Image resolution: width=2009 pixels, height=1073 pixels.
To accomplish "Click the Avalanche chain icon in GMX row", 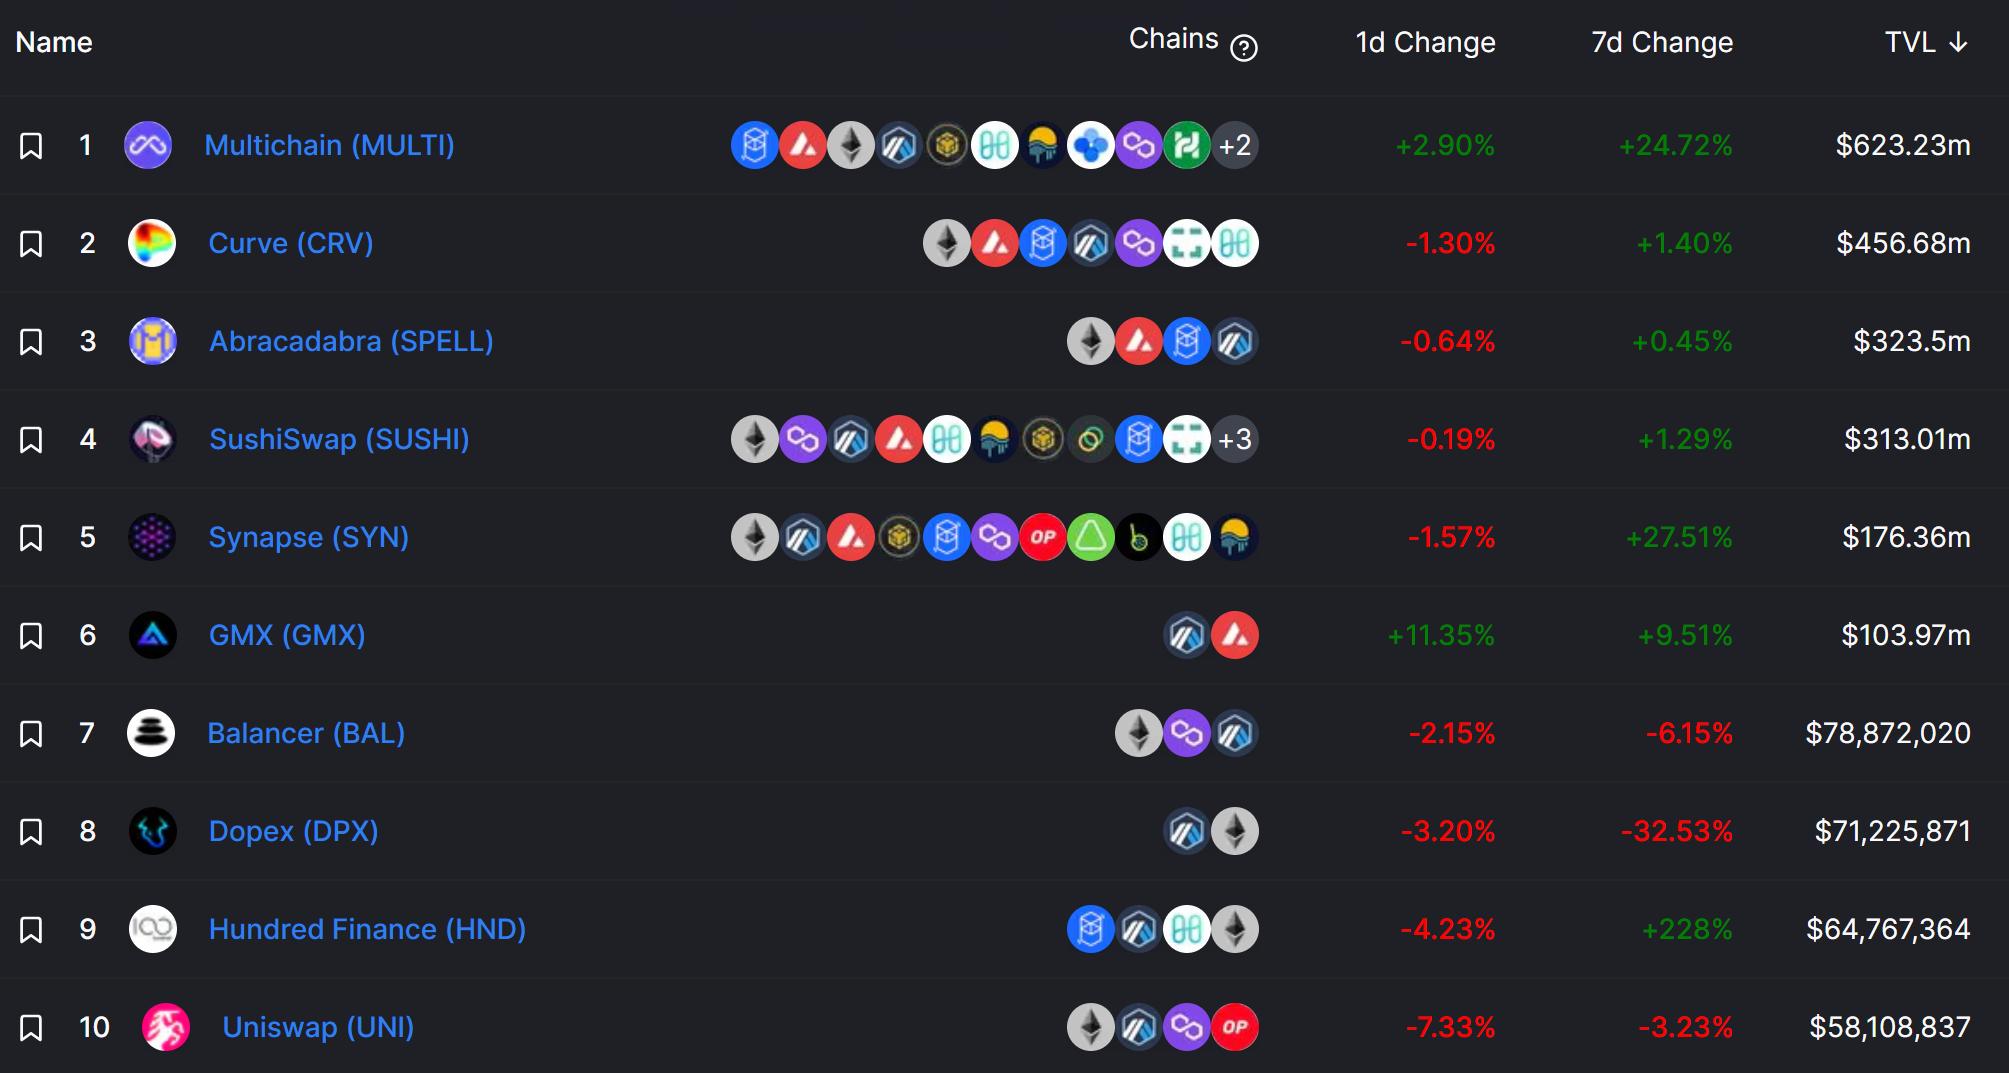I will (1235, 635).
